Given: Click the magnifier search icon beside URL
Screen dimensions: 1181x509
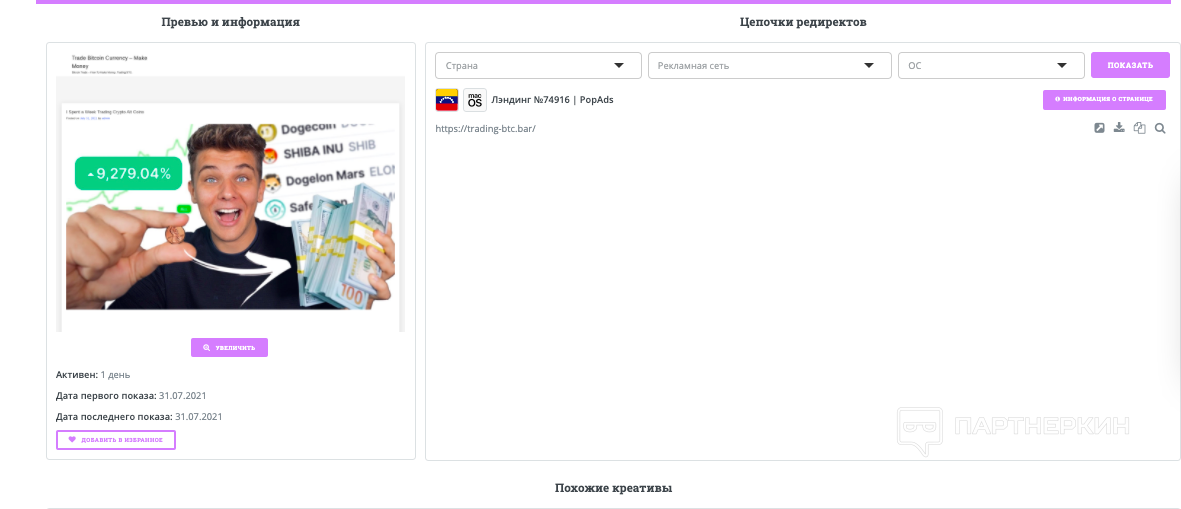Looking at the screenshot, I should [x=1160, y=128].
